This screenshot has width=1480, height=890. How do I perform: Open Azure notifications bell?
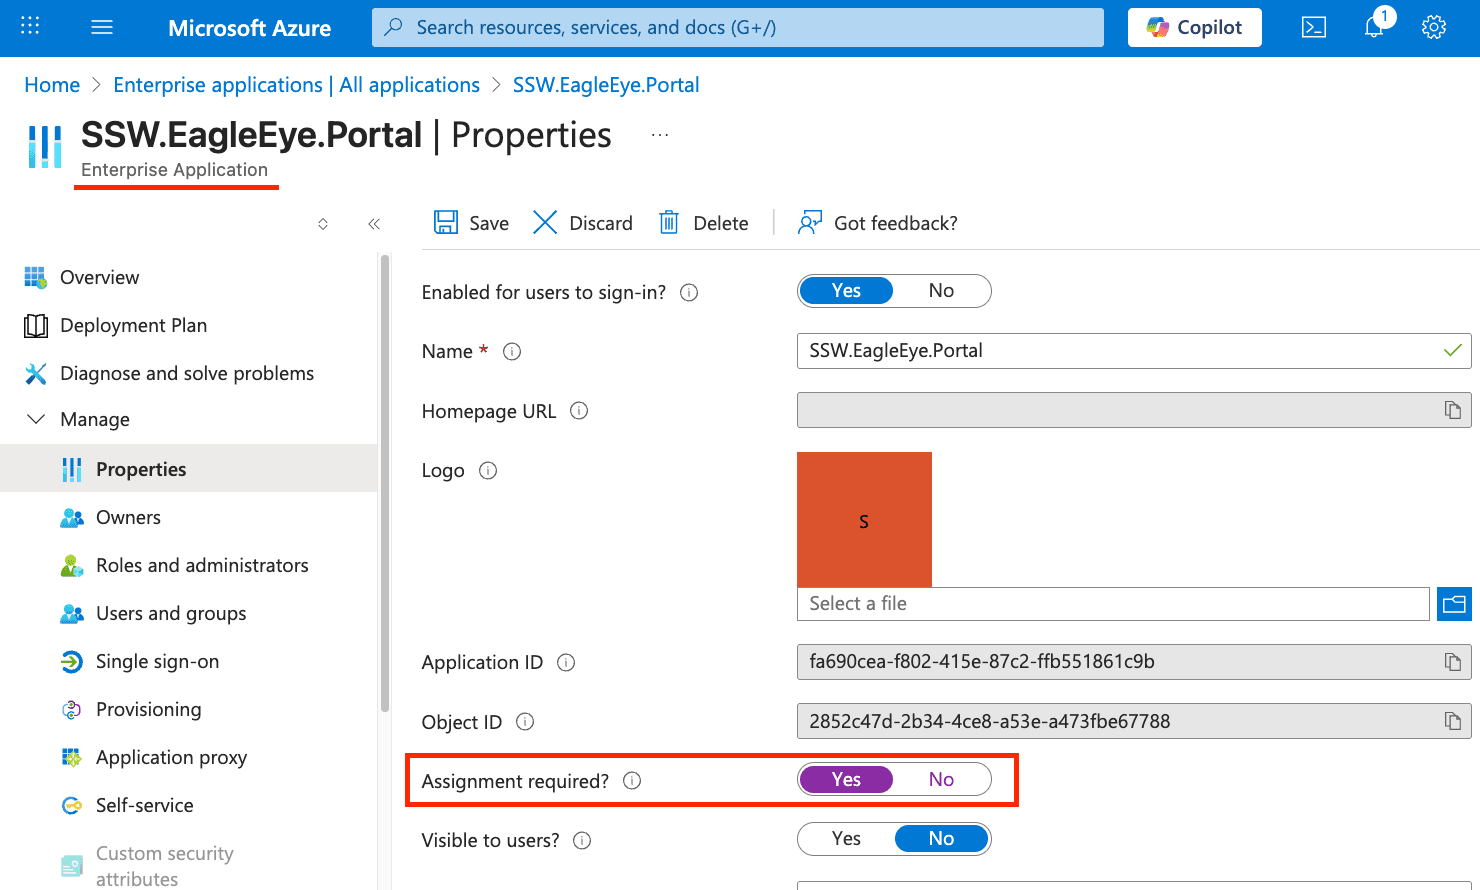pyautogui.click(x=1373, y=27)
